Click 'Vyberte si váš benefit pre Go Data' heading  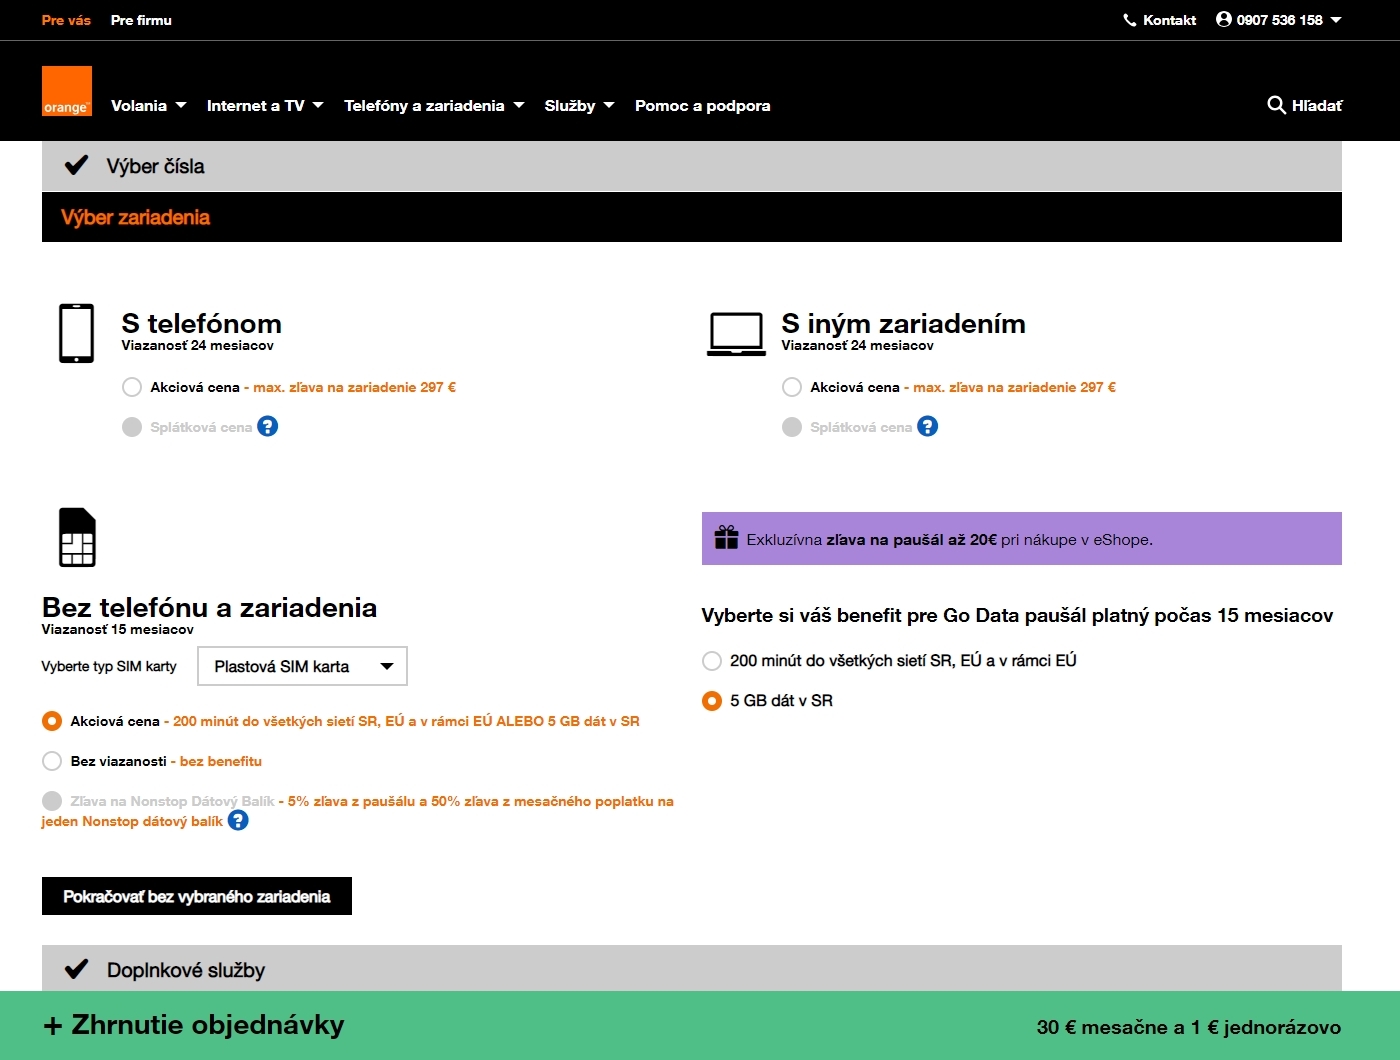(x=1017, y=615)
